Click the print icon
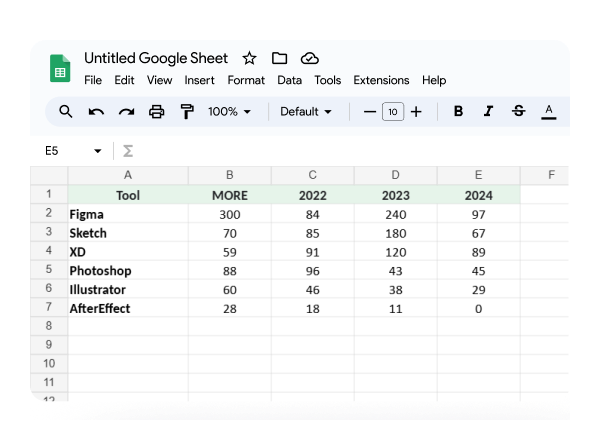 [157, 112]
